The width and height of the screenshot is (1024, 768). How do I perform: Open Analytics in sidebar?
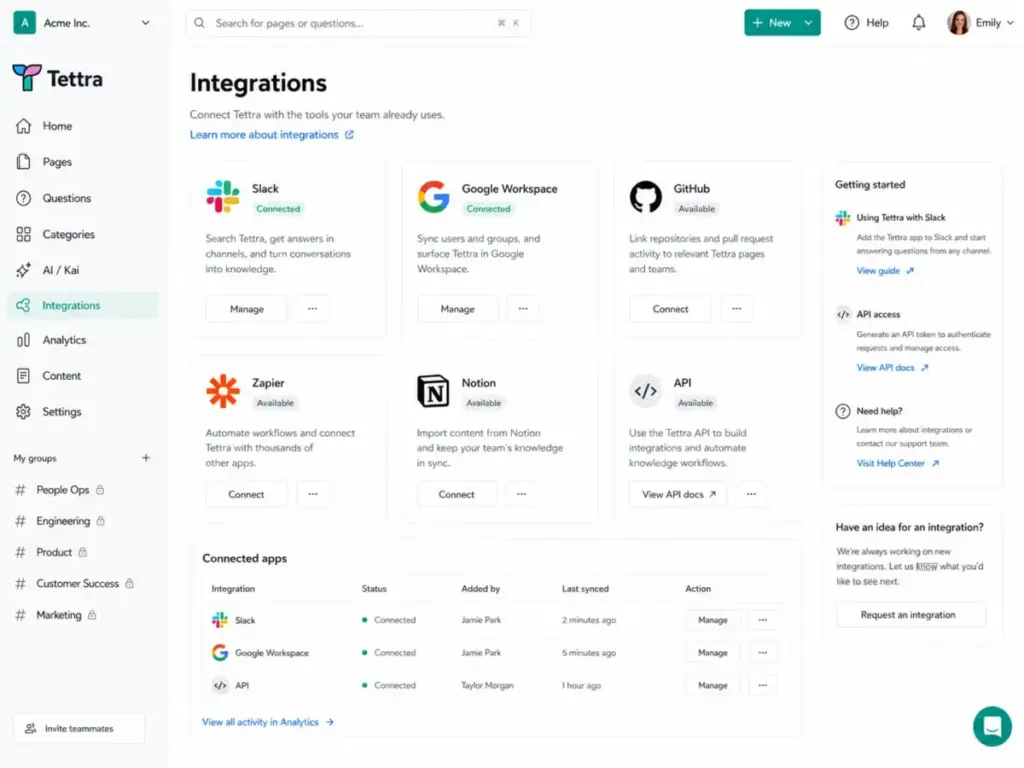pyautogui.click(x=82, y=340)
